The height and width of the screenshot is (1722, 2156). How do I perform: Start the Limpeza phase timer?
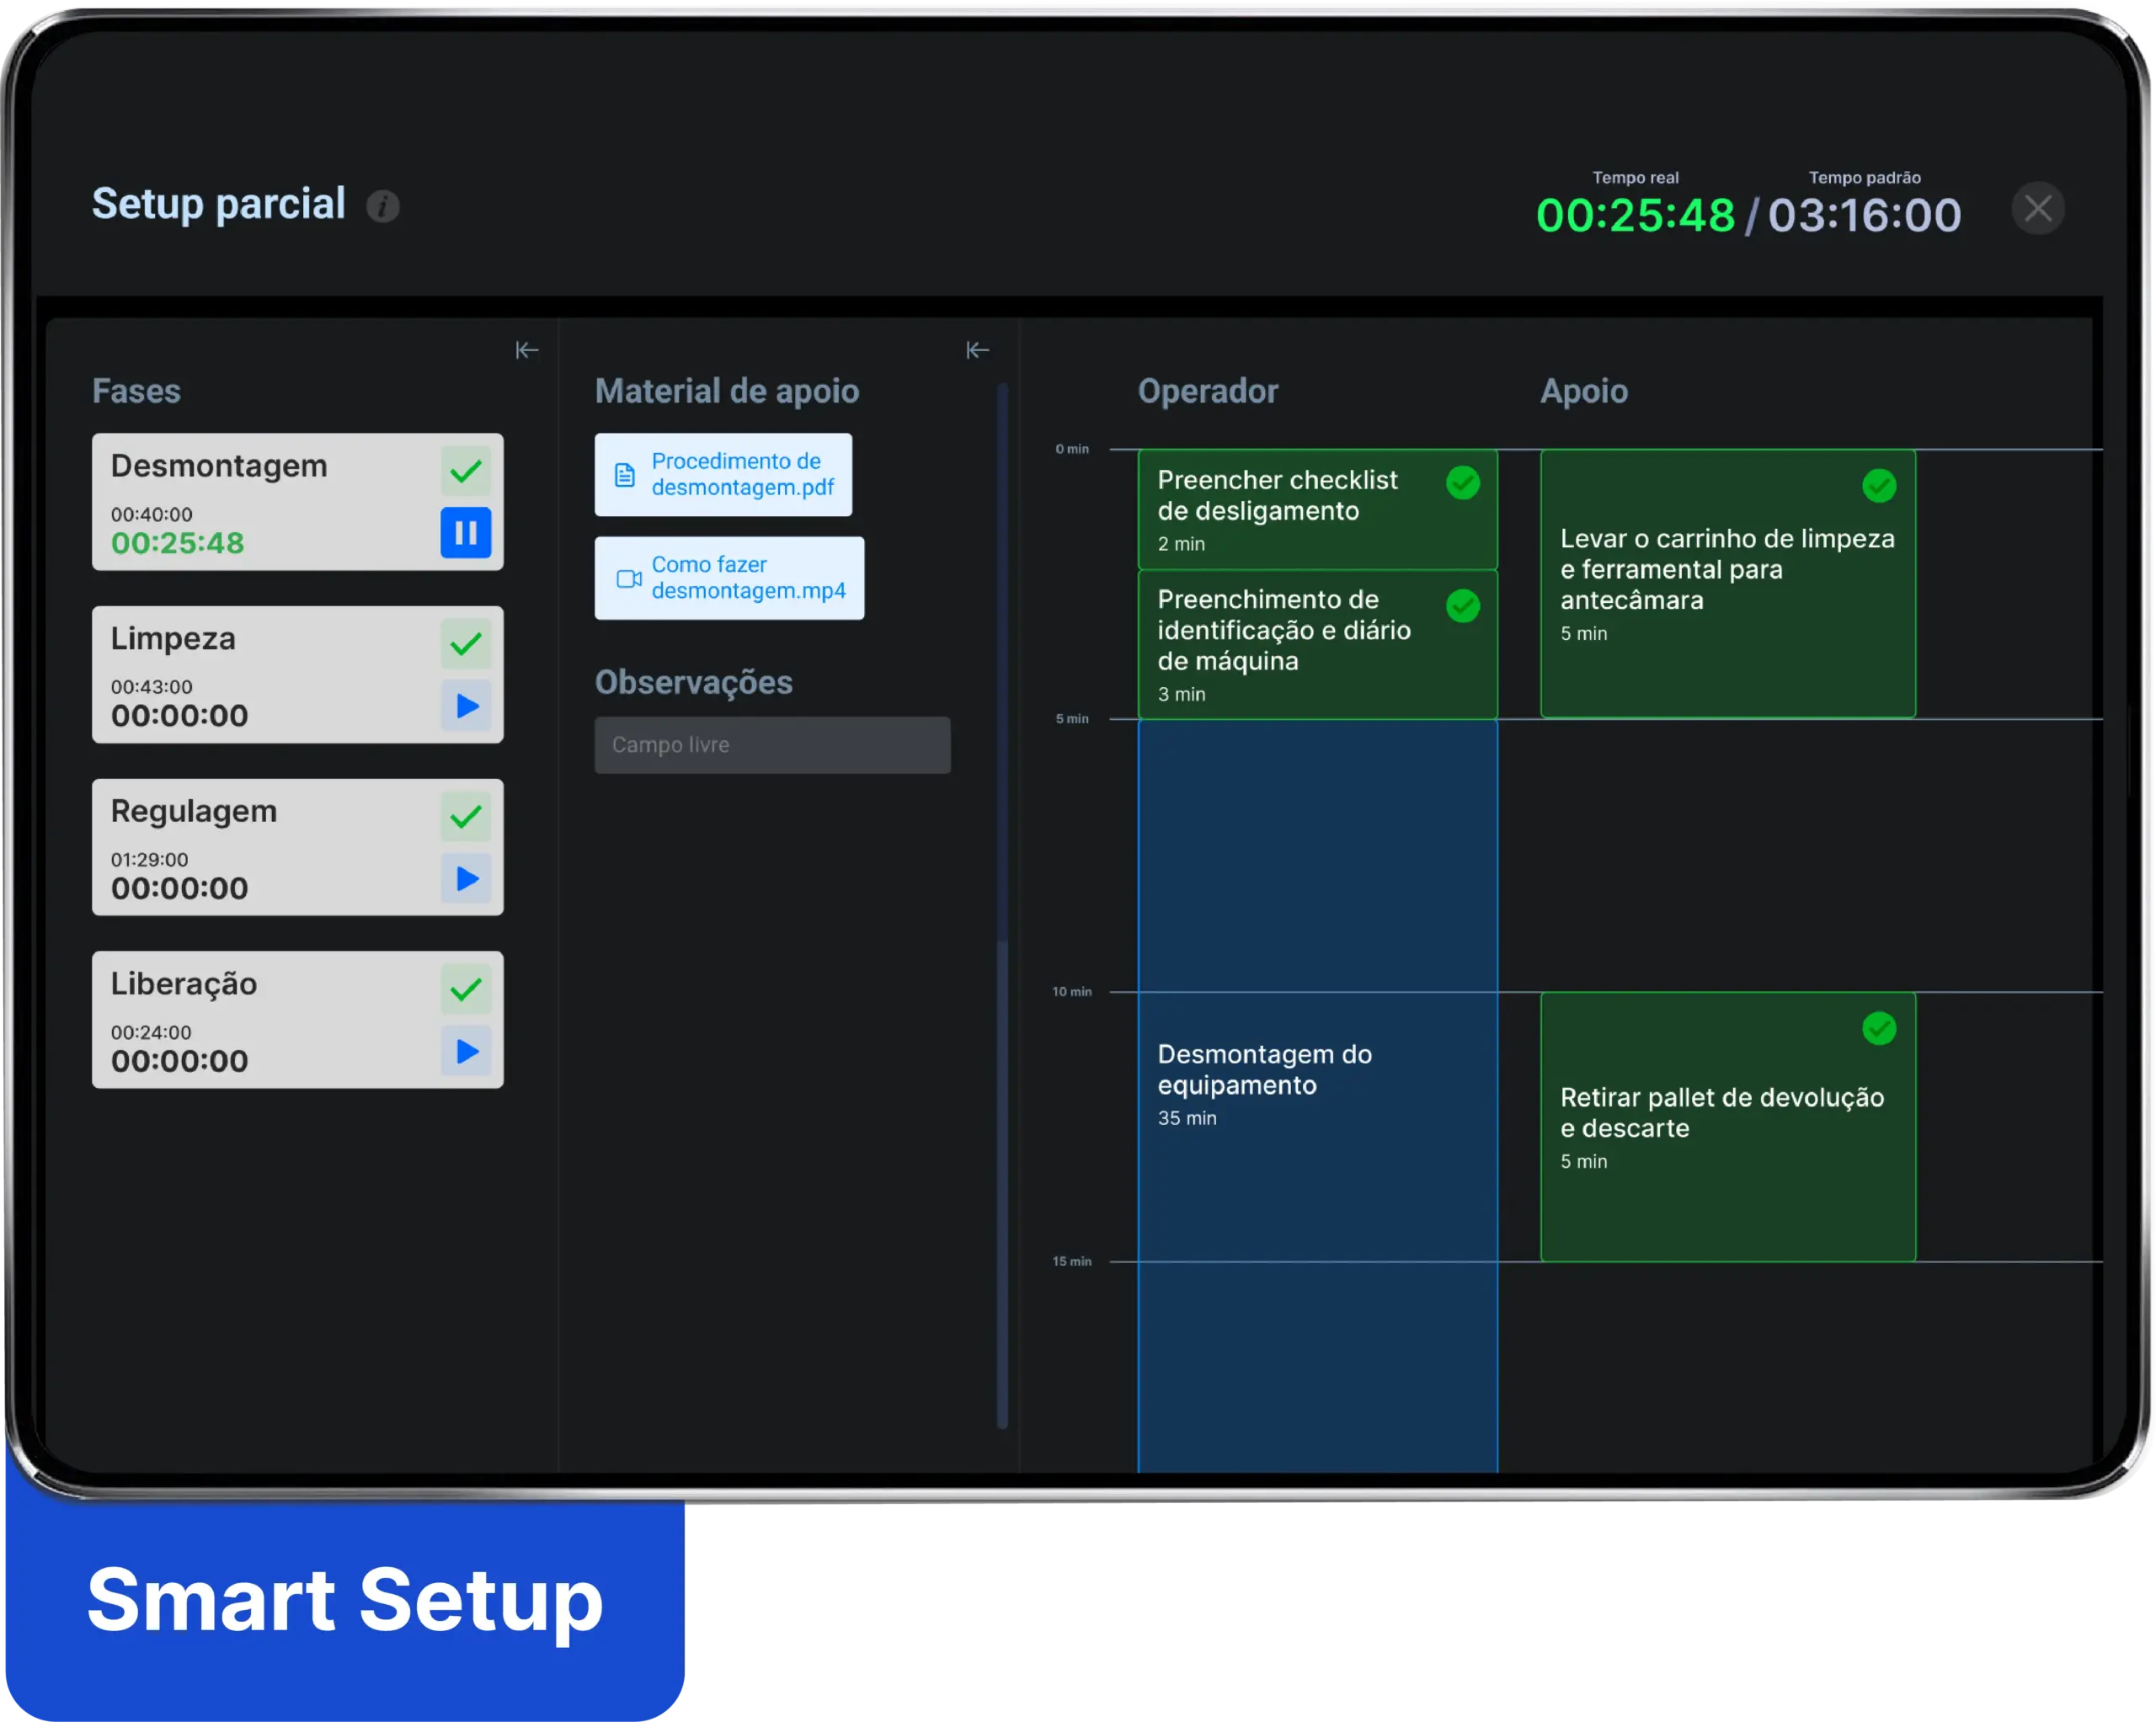[x=466, y=706]
